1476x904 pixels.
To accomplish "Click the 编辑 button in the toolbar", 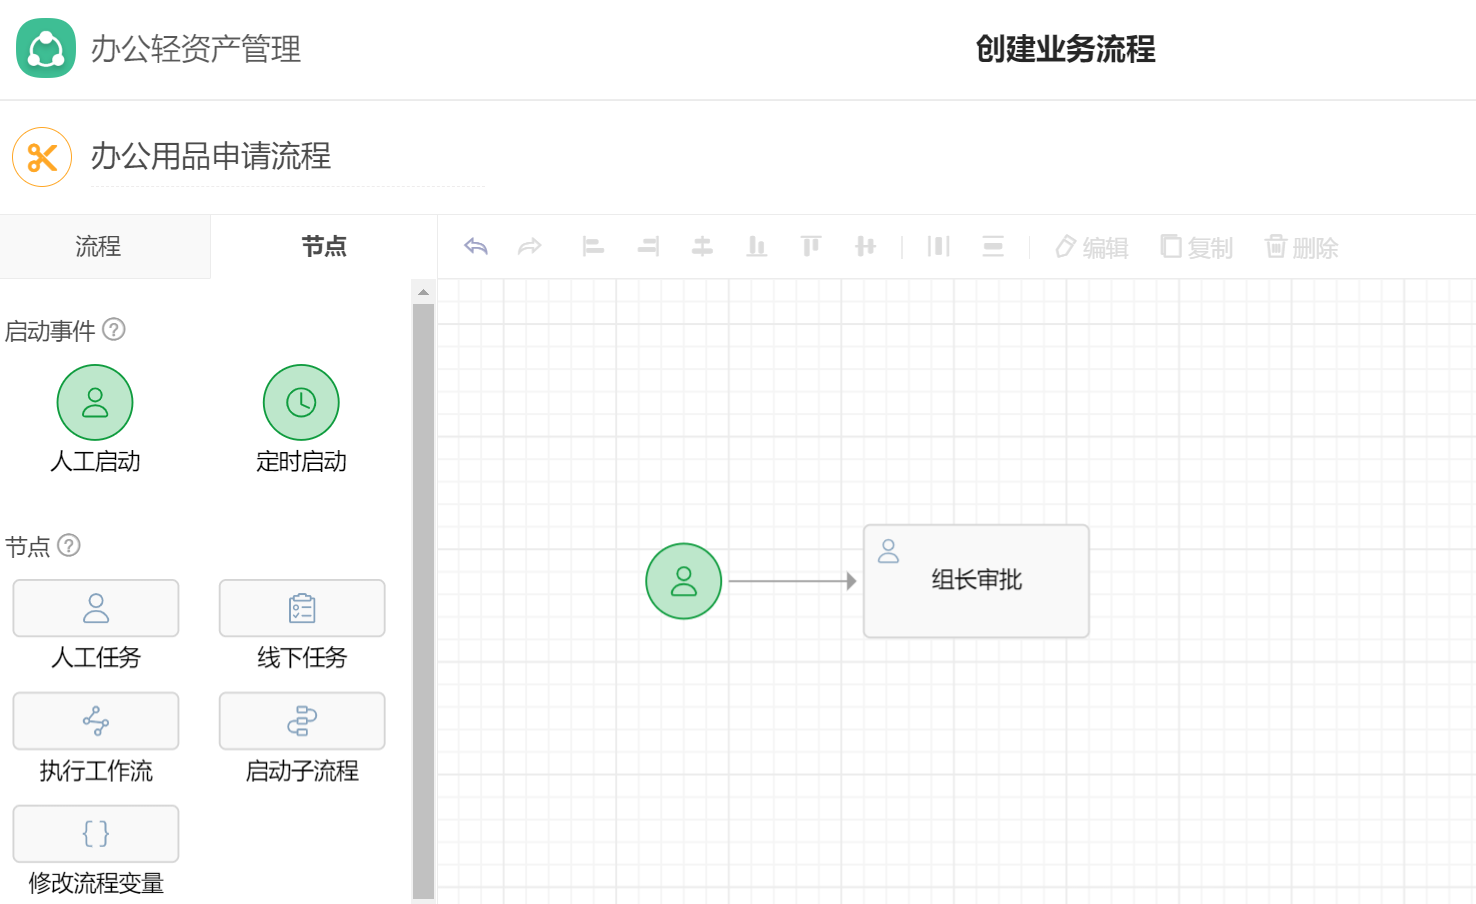I will [1092, 247].
